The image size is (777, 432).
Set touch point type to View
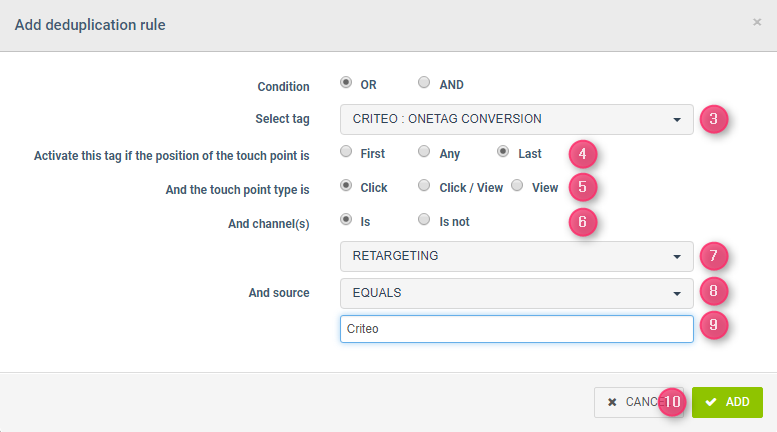[517, 186]
